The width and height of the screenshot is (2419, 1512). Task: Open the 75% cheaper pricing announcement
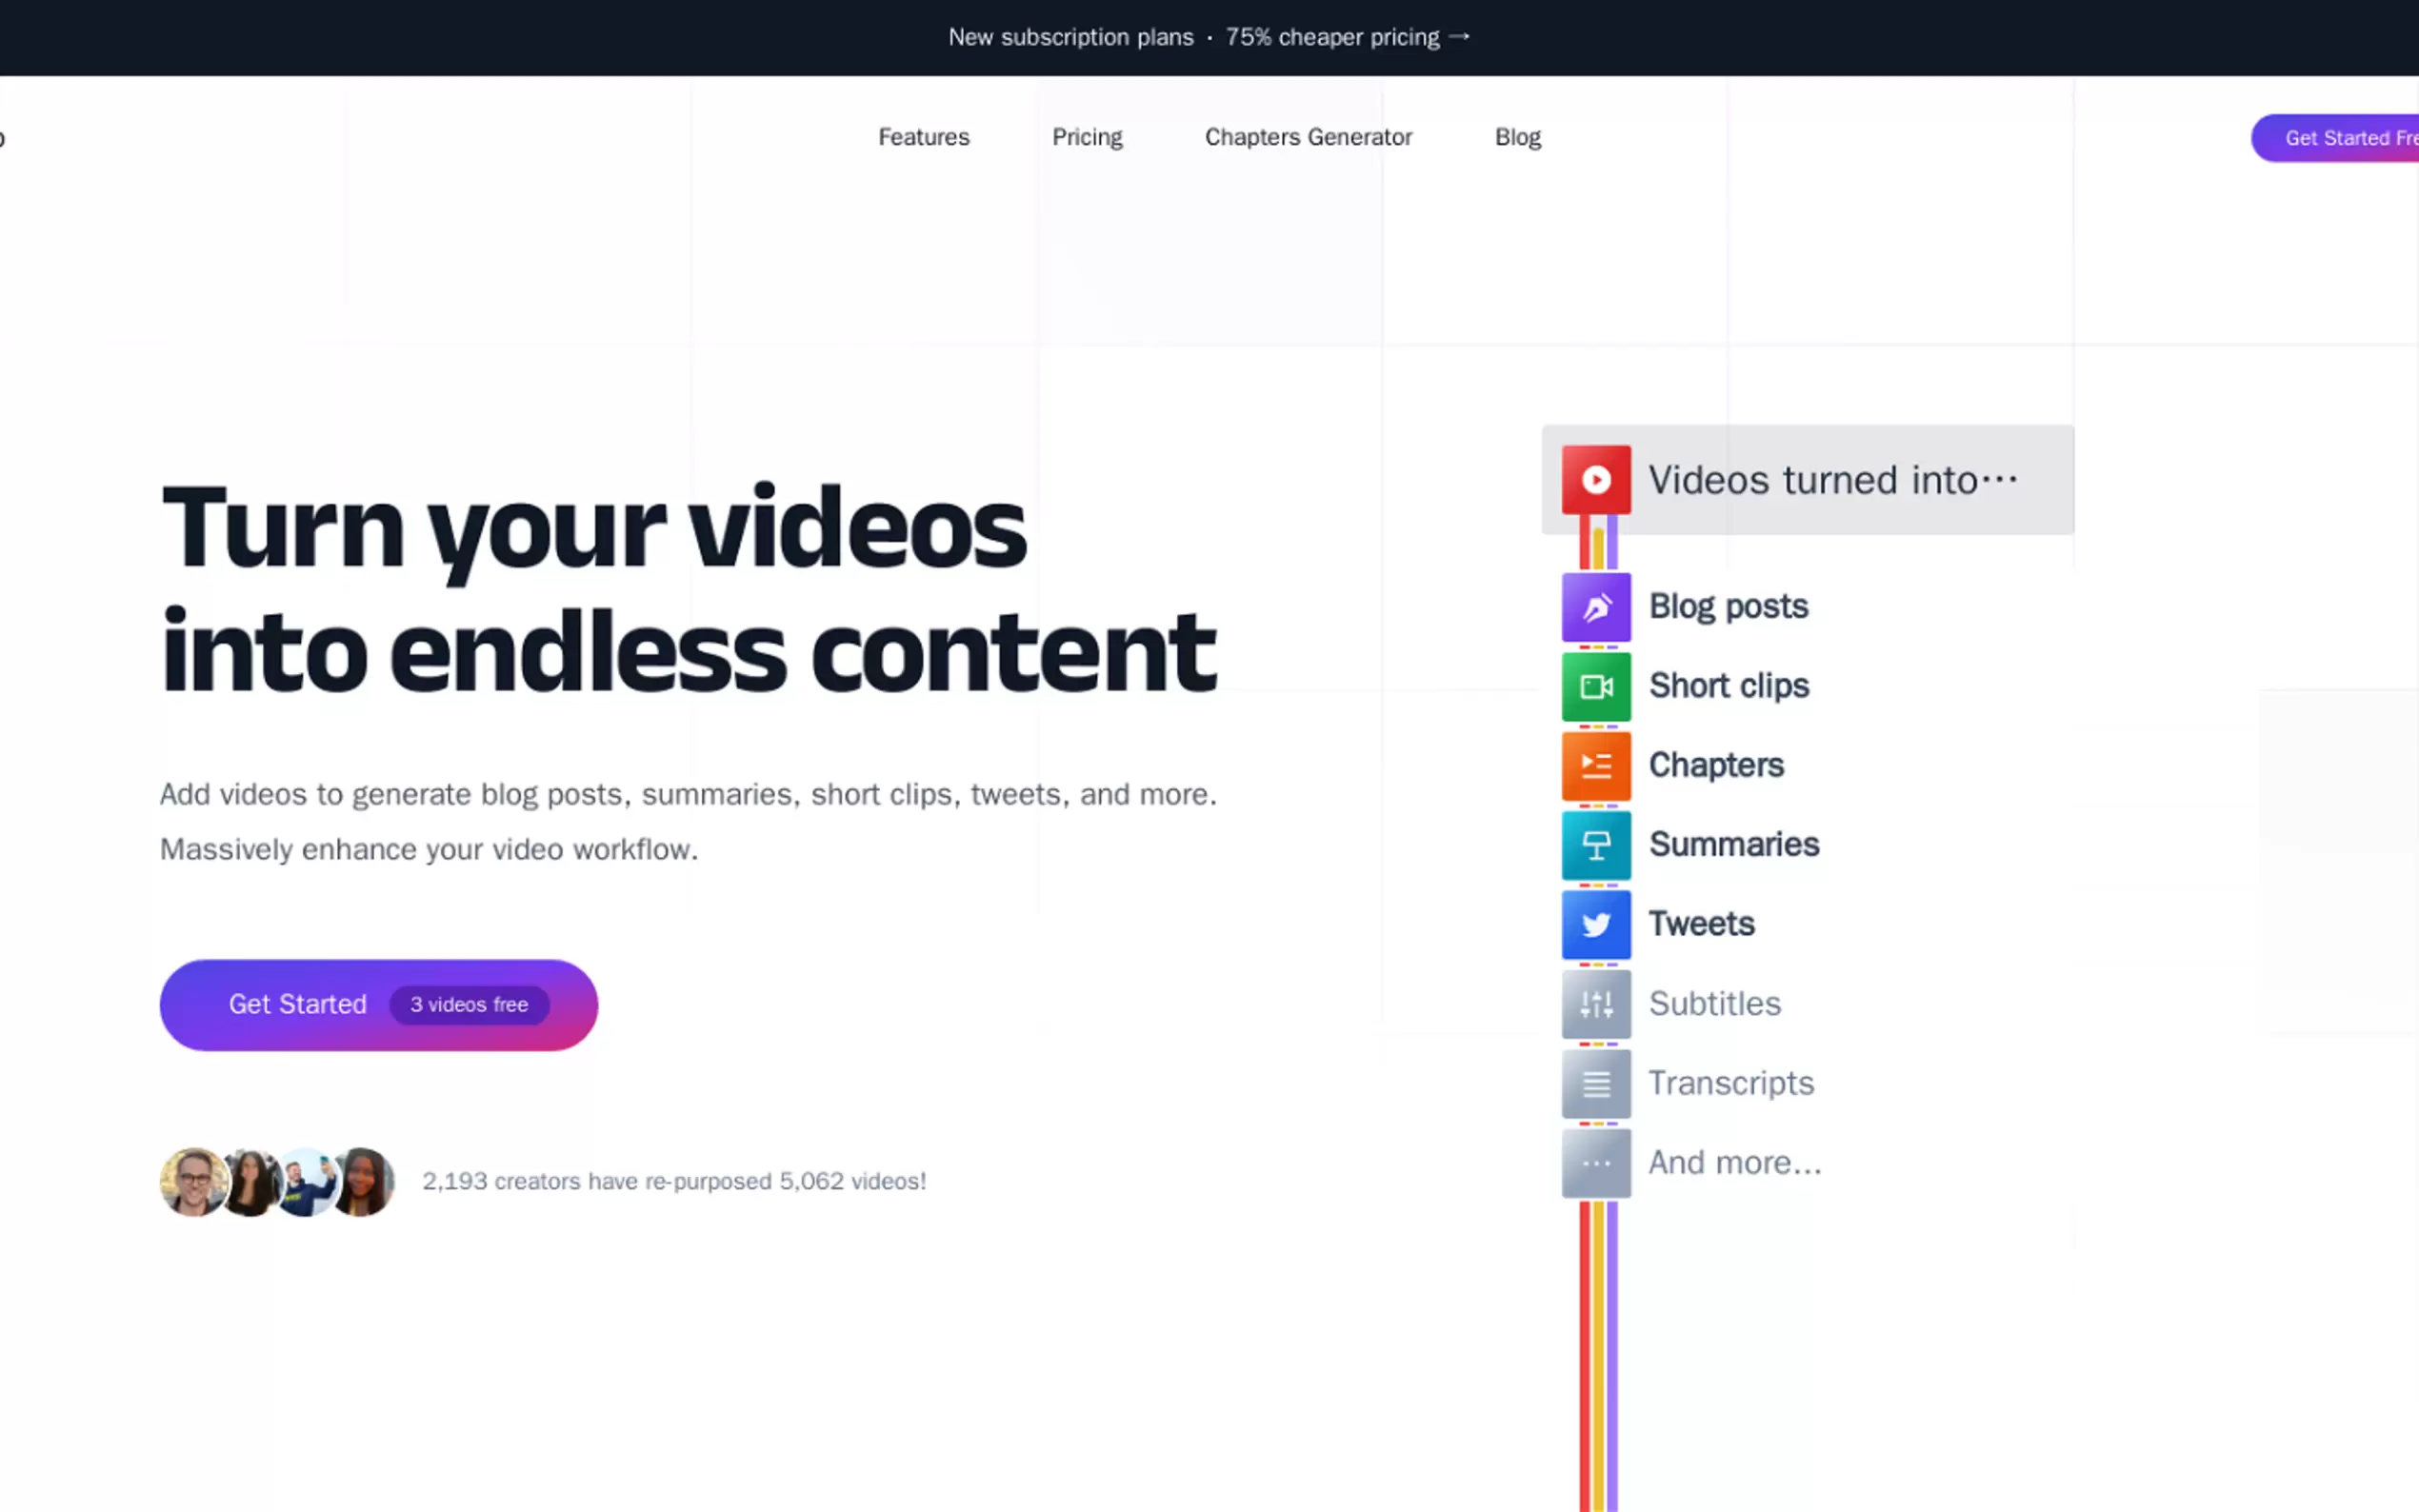coord(1334,37)
